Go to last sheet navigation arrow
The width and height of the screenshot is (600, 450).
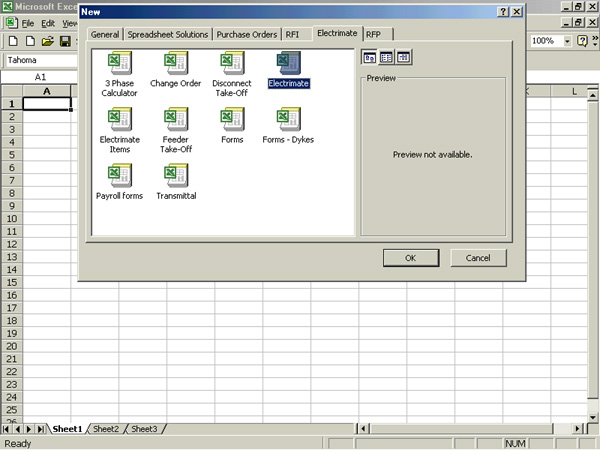pyautogui.click(x=41, y=429)
